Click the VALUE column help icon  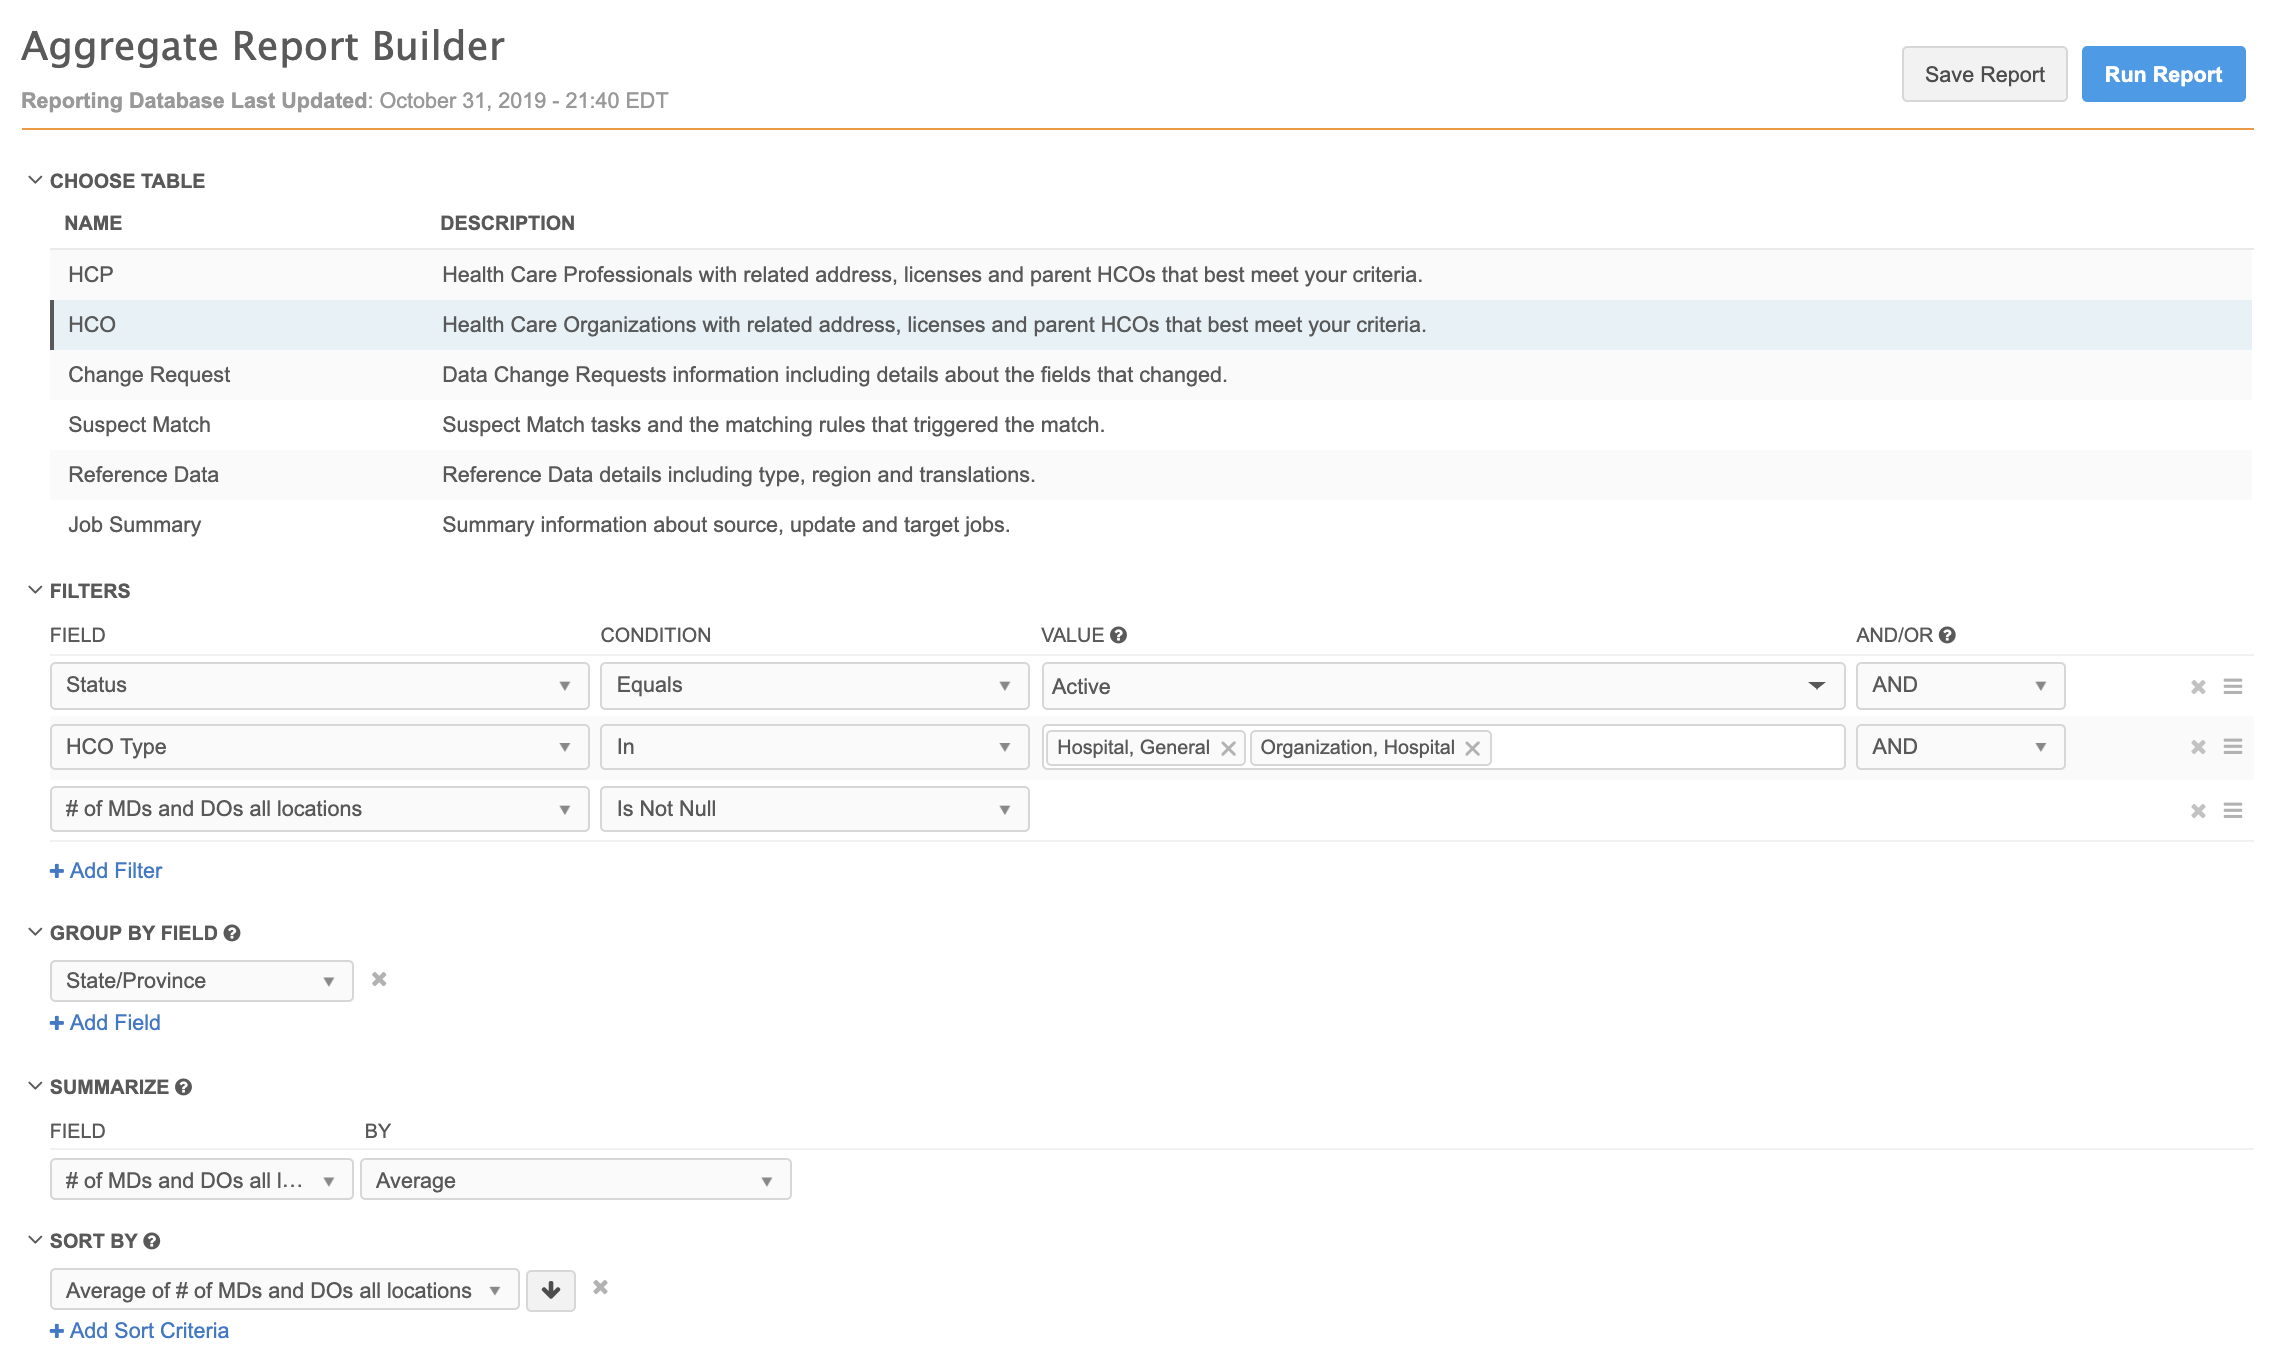pos(1119,635)
